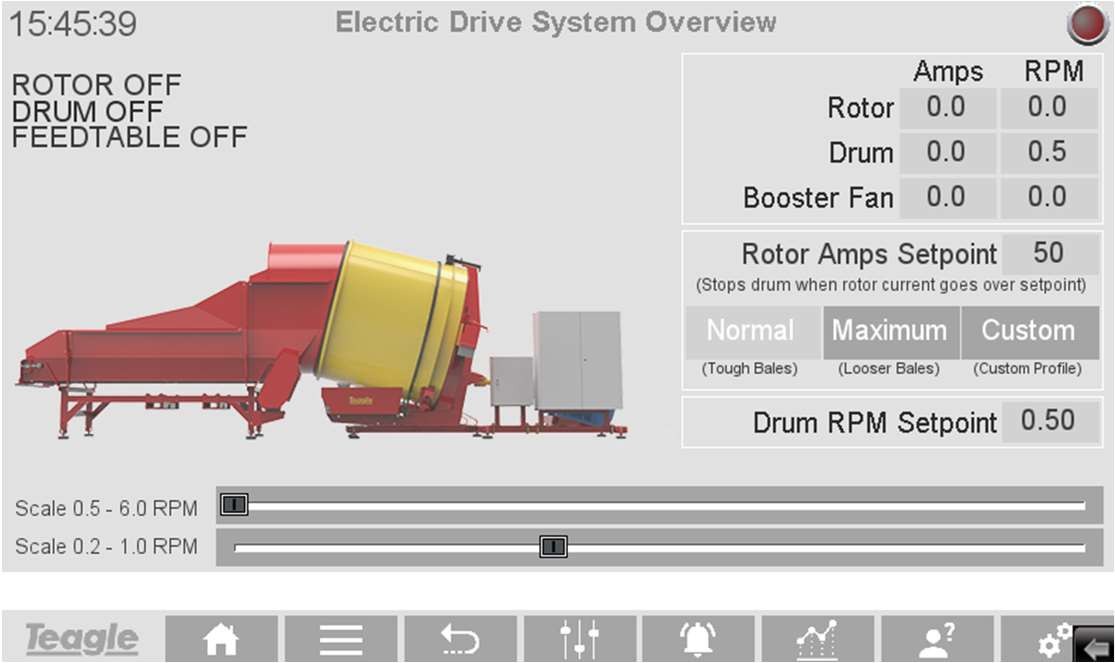Click the 0.2 - 1.0 RPM slider handle

(x=553, y=546)
